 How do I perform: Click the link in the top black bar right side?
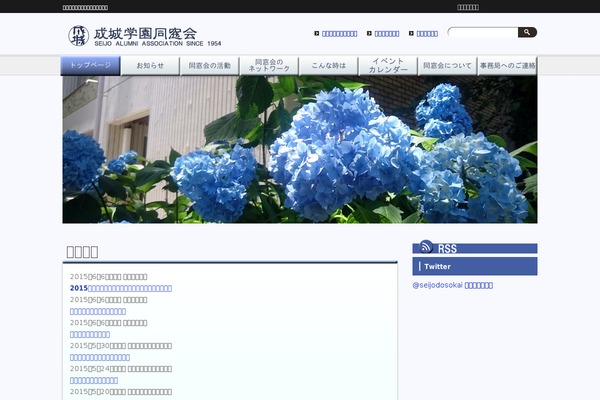468,7
